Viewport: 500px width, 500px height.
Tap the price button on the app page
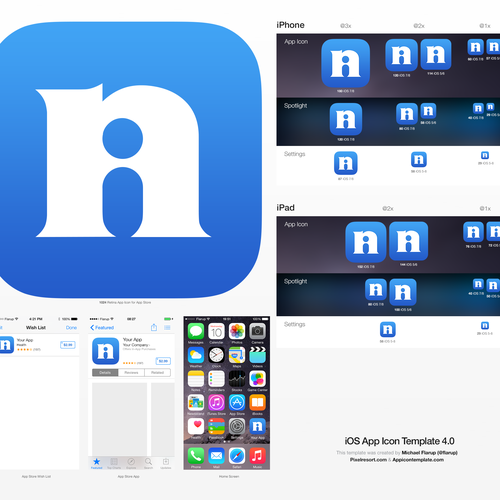[163, 361]
